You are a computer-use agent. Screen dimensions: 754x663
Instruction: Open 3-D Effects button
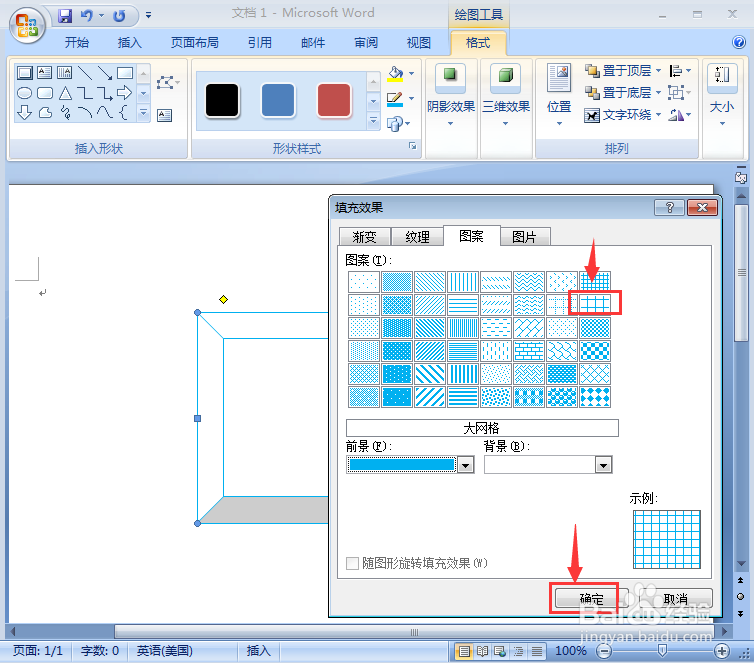pos(506,95)
